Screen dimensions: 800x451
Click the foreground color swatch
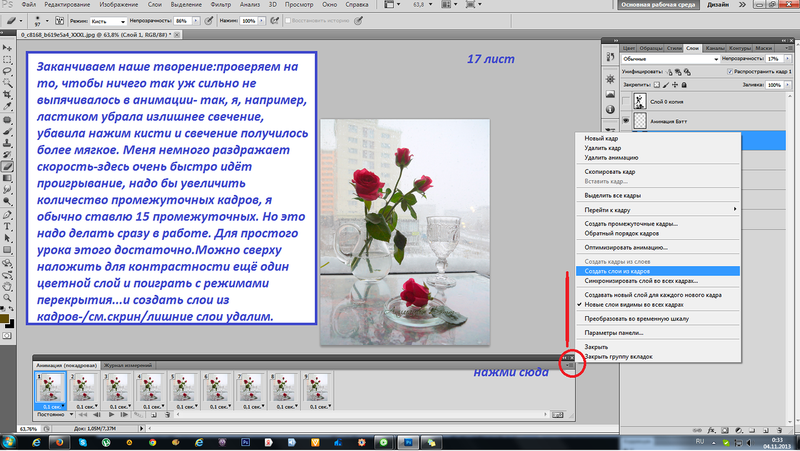(5, 319)
